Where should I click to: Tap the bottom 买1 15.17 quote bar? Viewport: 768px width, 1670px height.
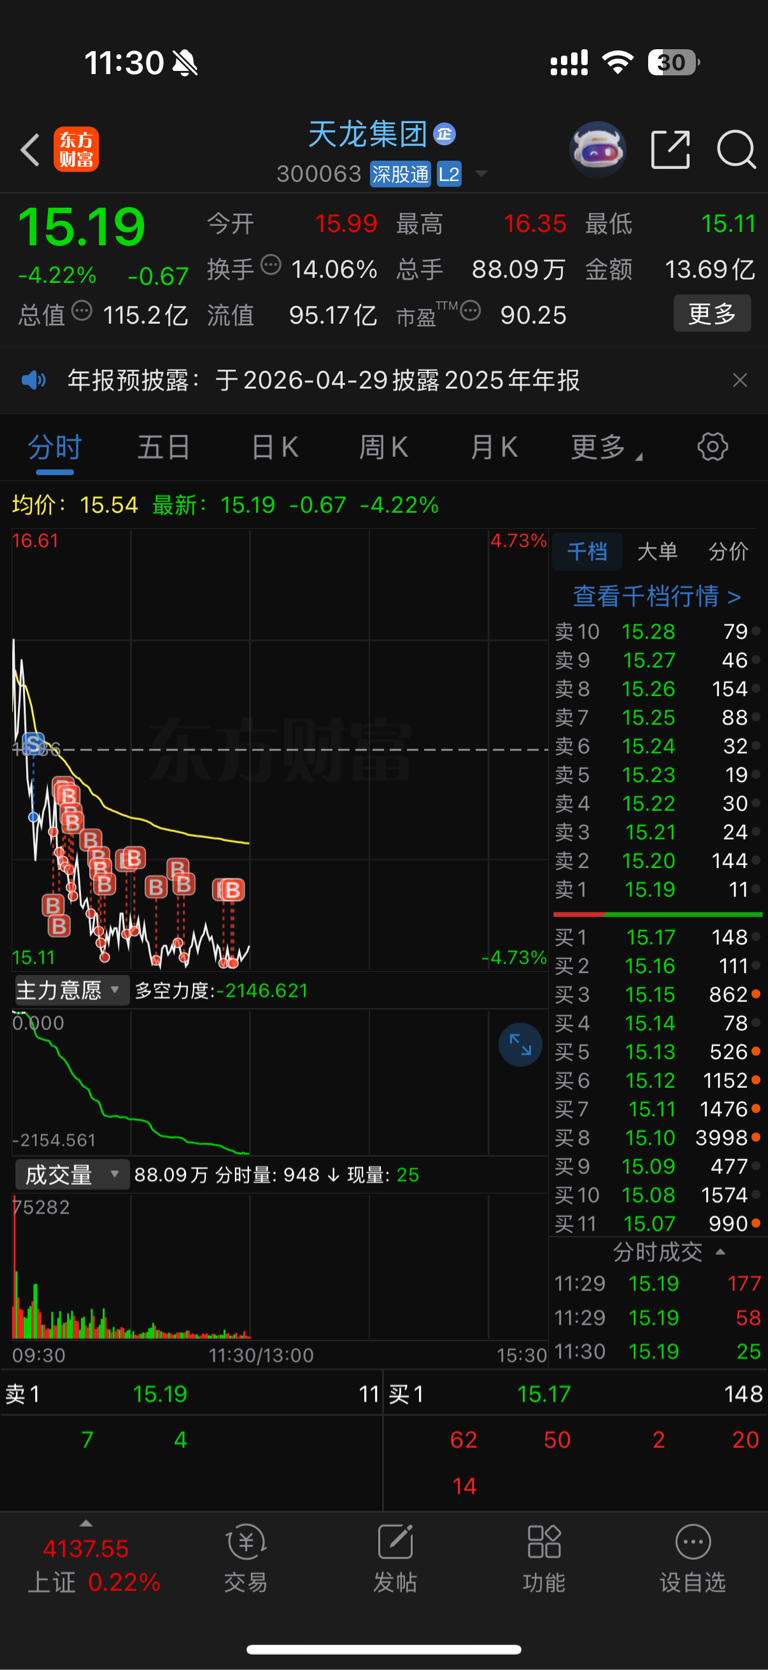(575, 1394)
